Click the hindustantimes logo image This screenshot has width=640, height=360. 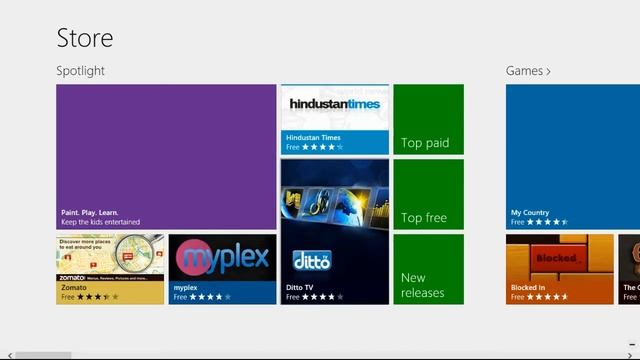pos(335,104)
